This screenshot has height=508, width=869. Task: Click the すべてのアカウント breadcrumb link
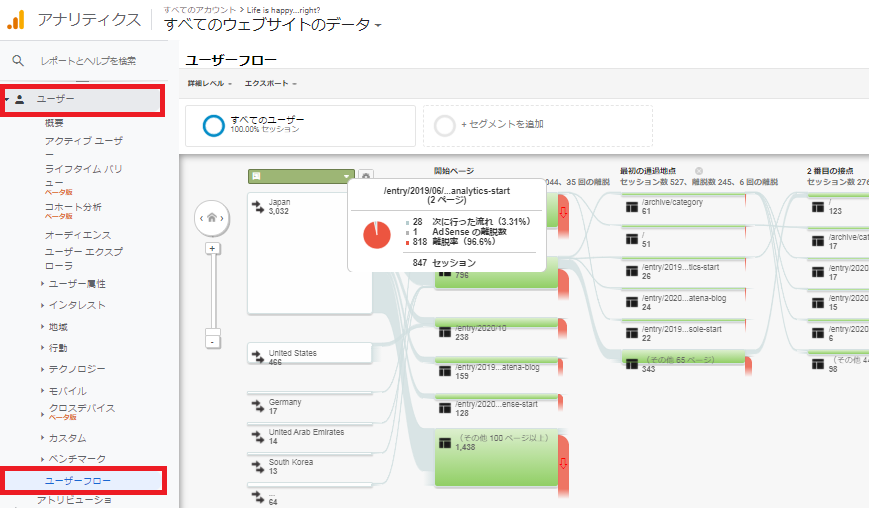click(x=200, y=10)
